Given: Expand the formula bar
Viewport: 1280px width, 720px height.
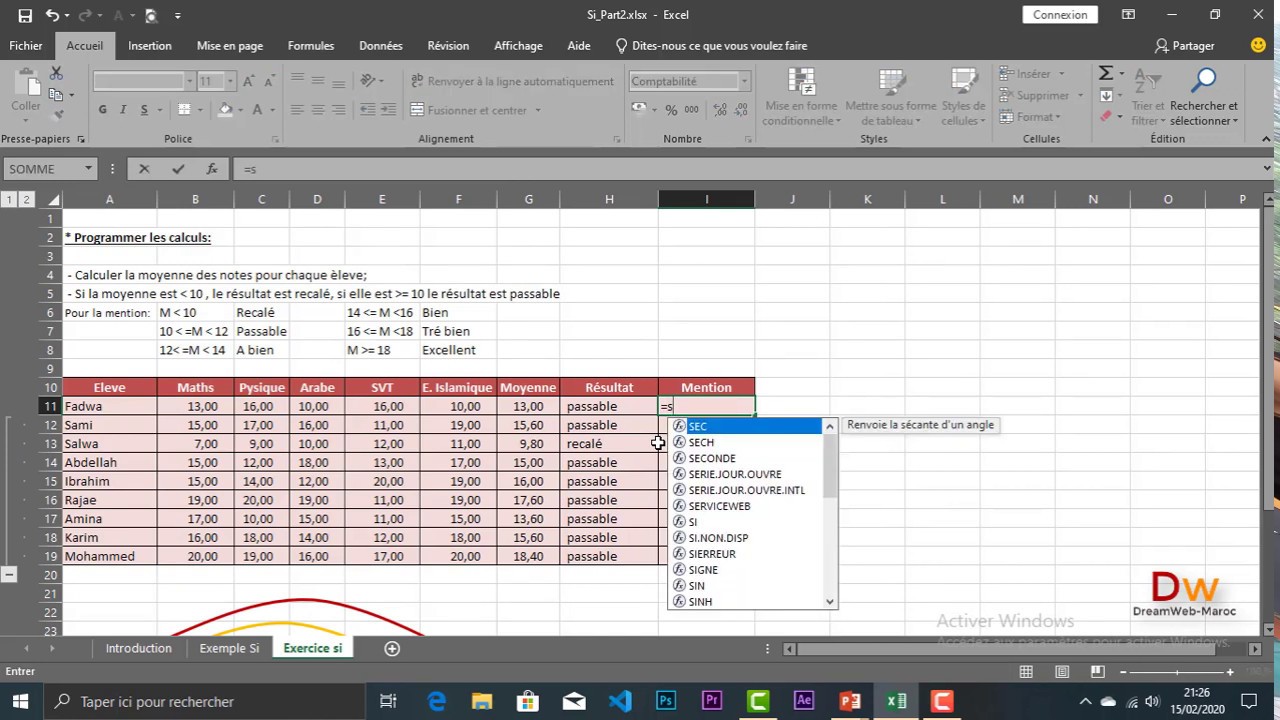Looking at the screenshot, I should pos(1268,169).
